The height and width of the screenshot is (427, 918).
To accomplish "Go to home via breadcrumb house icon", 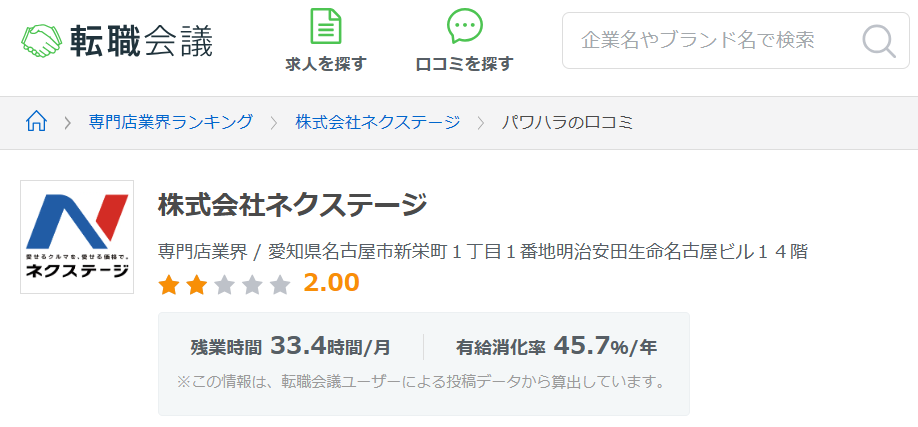I will (x=36, y=122).
